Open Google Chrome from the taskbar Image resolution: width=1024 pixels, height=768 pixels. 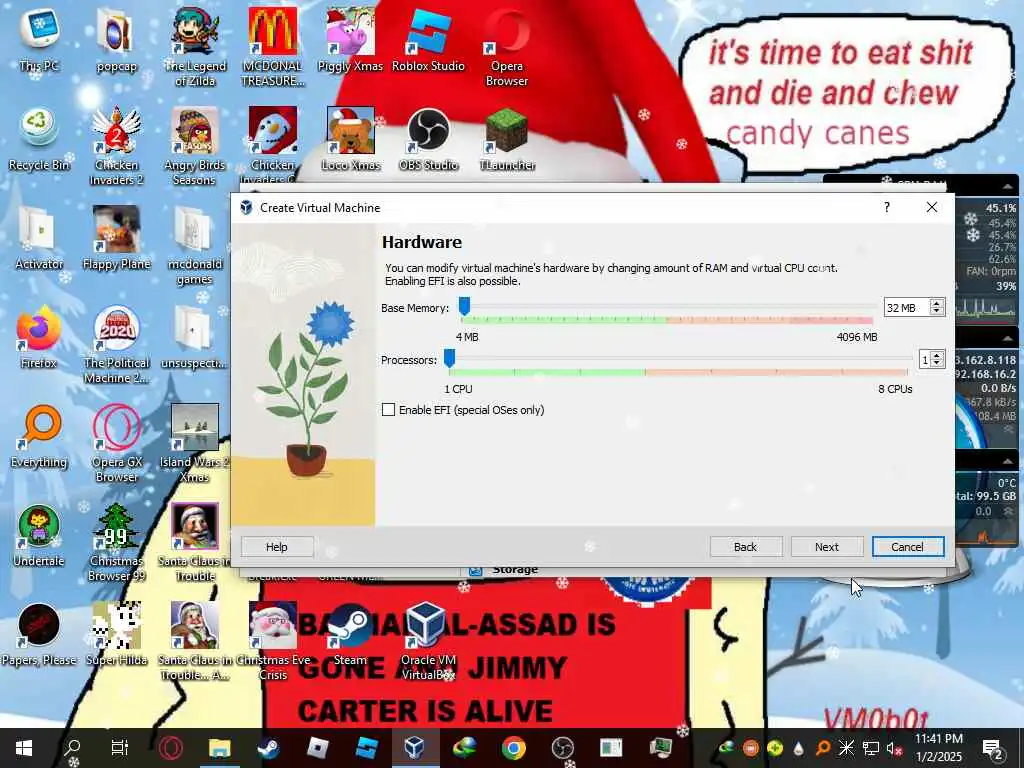coord(514,748)
